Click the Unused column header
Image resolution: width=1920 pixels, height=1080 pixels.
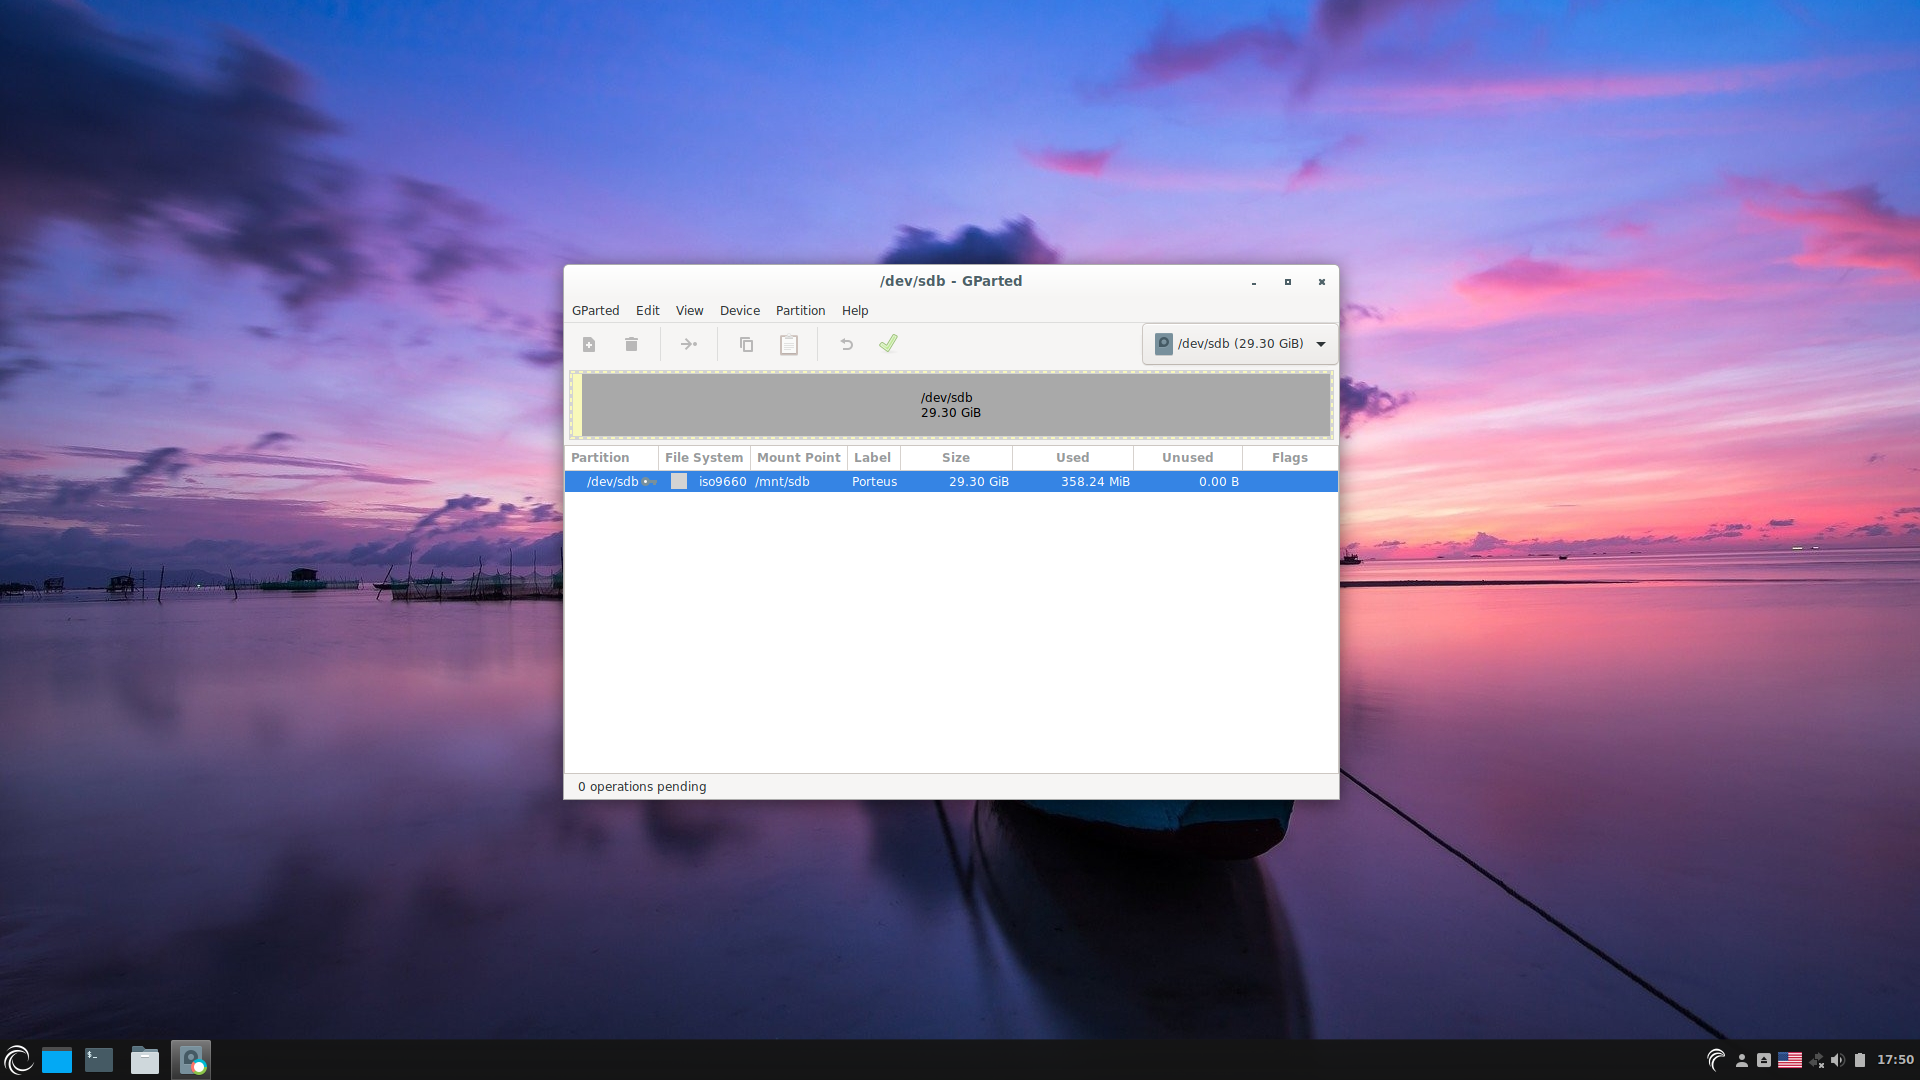[x=1188, y=457]
